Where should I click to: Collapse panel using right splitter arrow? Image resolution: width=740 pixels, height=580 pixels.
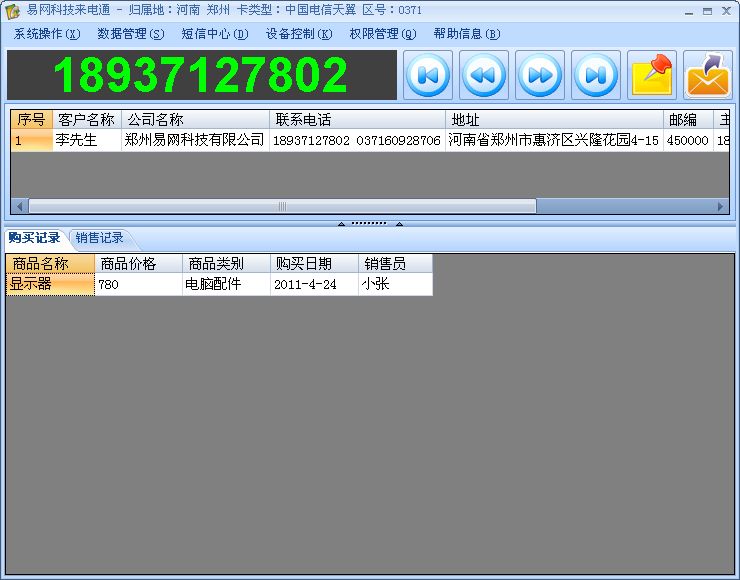pyautogui.click(x=399, y=224)
